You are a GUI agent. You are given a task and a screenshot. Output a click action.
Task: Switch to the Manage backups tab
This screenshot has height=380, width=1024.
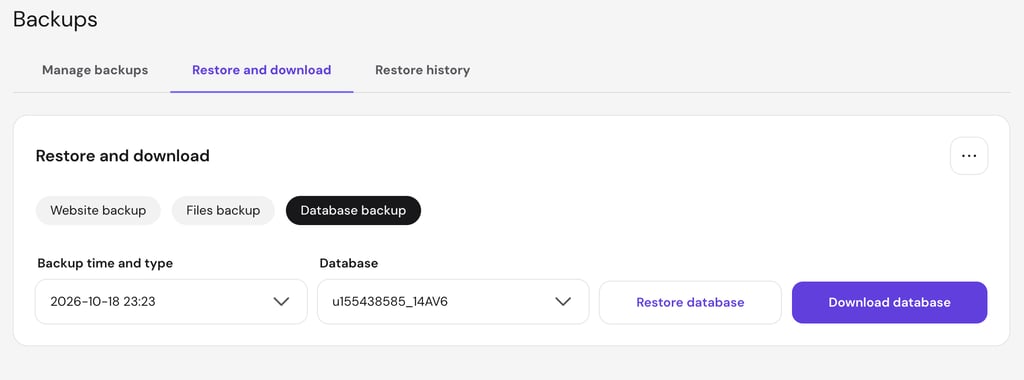(x=95, y=70)
